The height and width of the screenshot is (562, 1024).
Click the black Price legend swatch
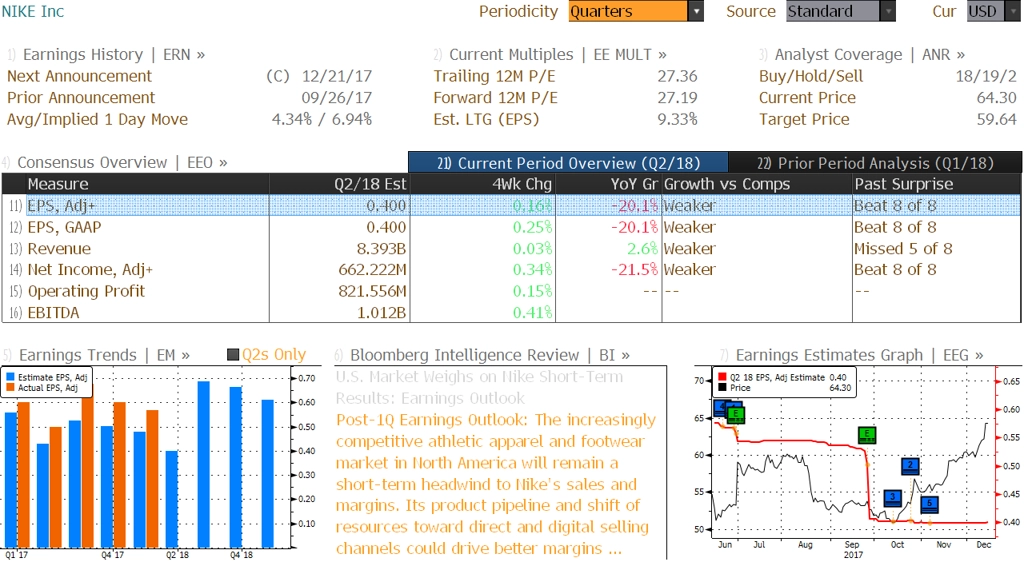click(x=722, y=388)
